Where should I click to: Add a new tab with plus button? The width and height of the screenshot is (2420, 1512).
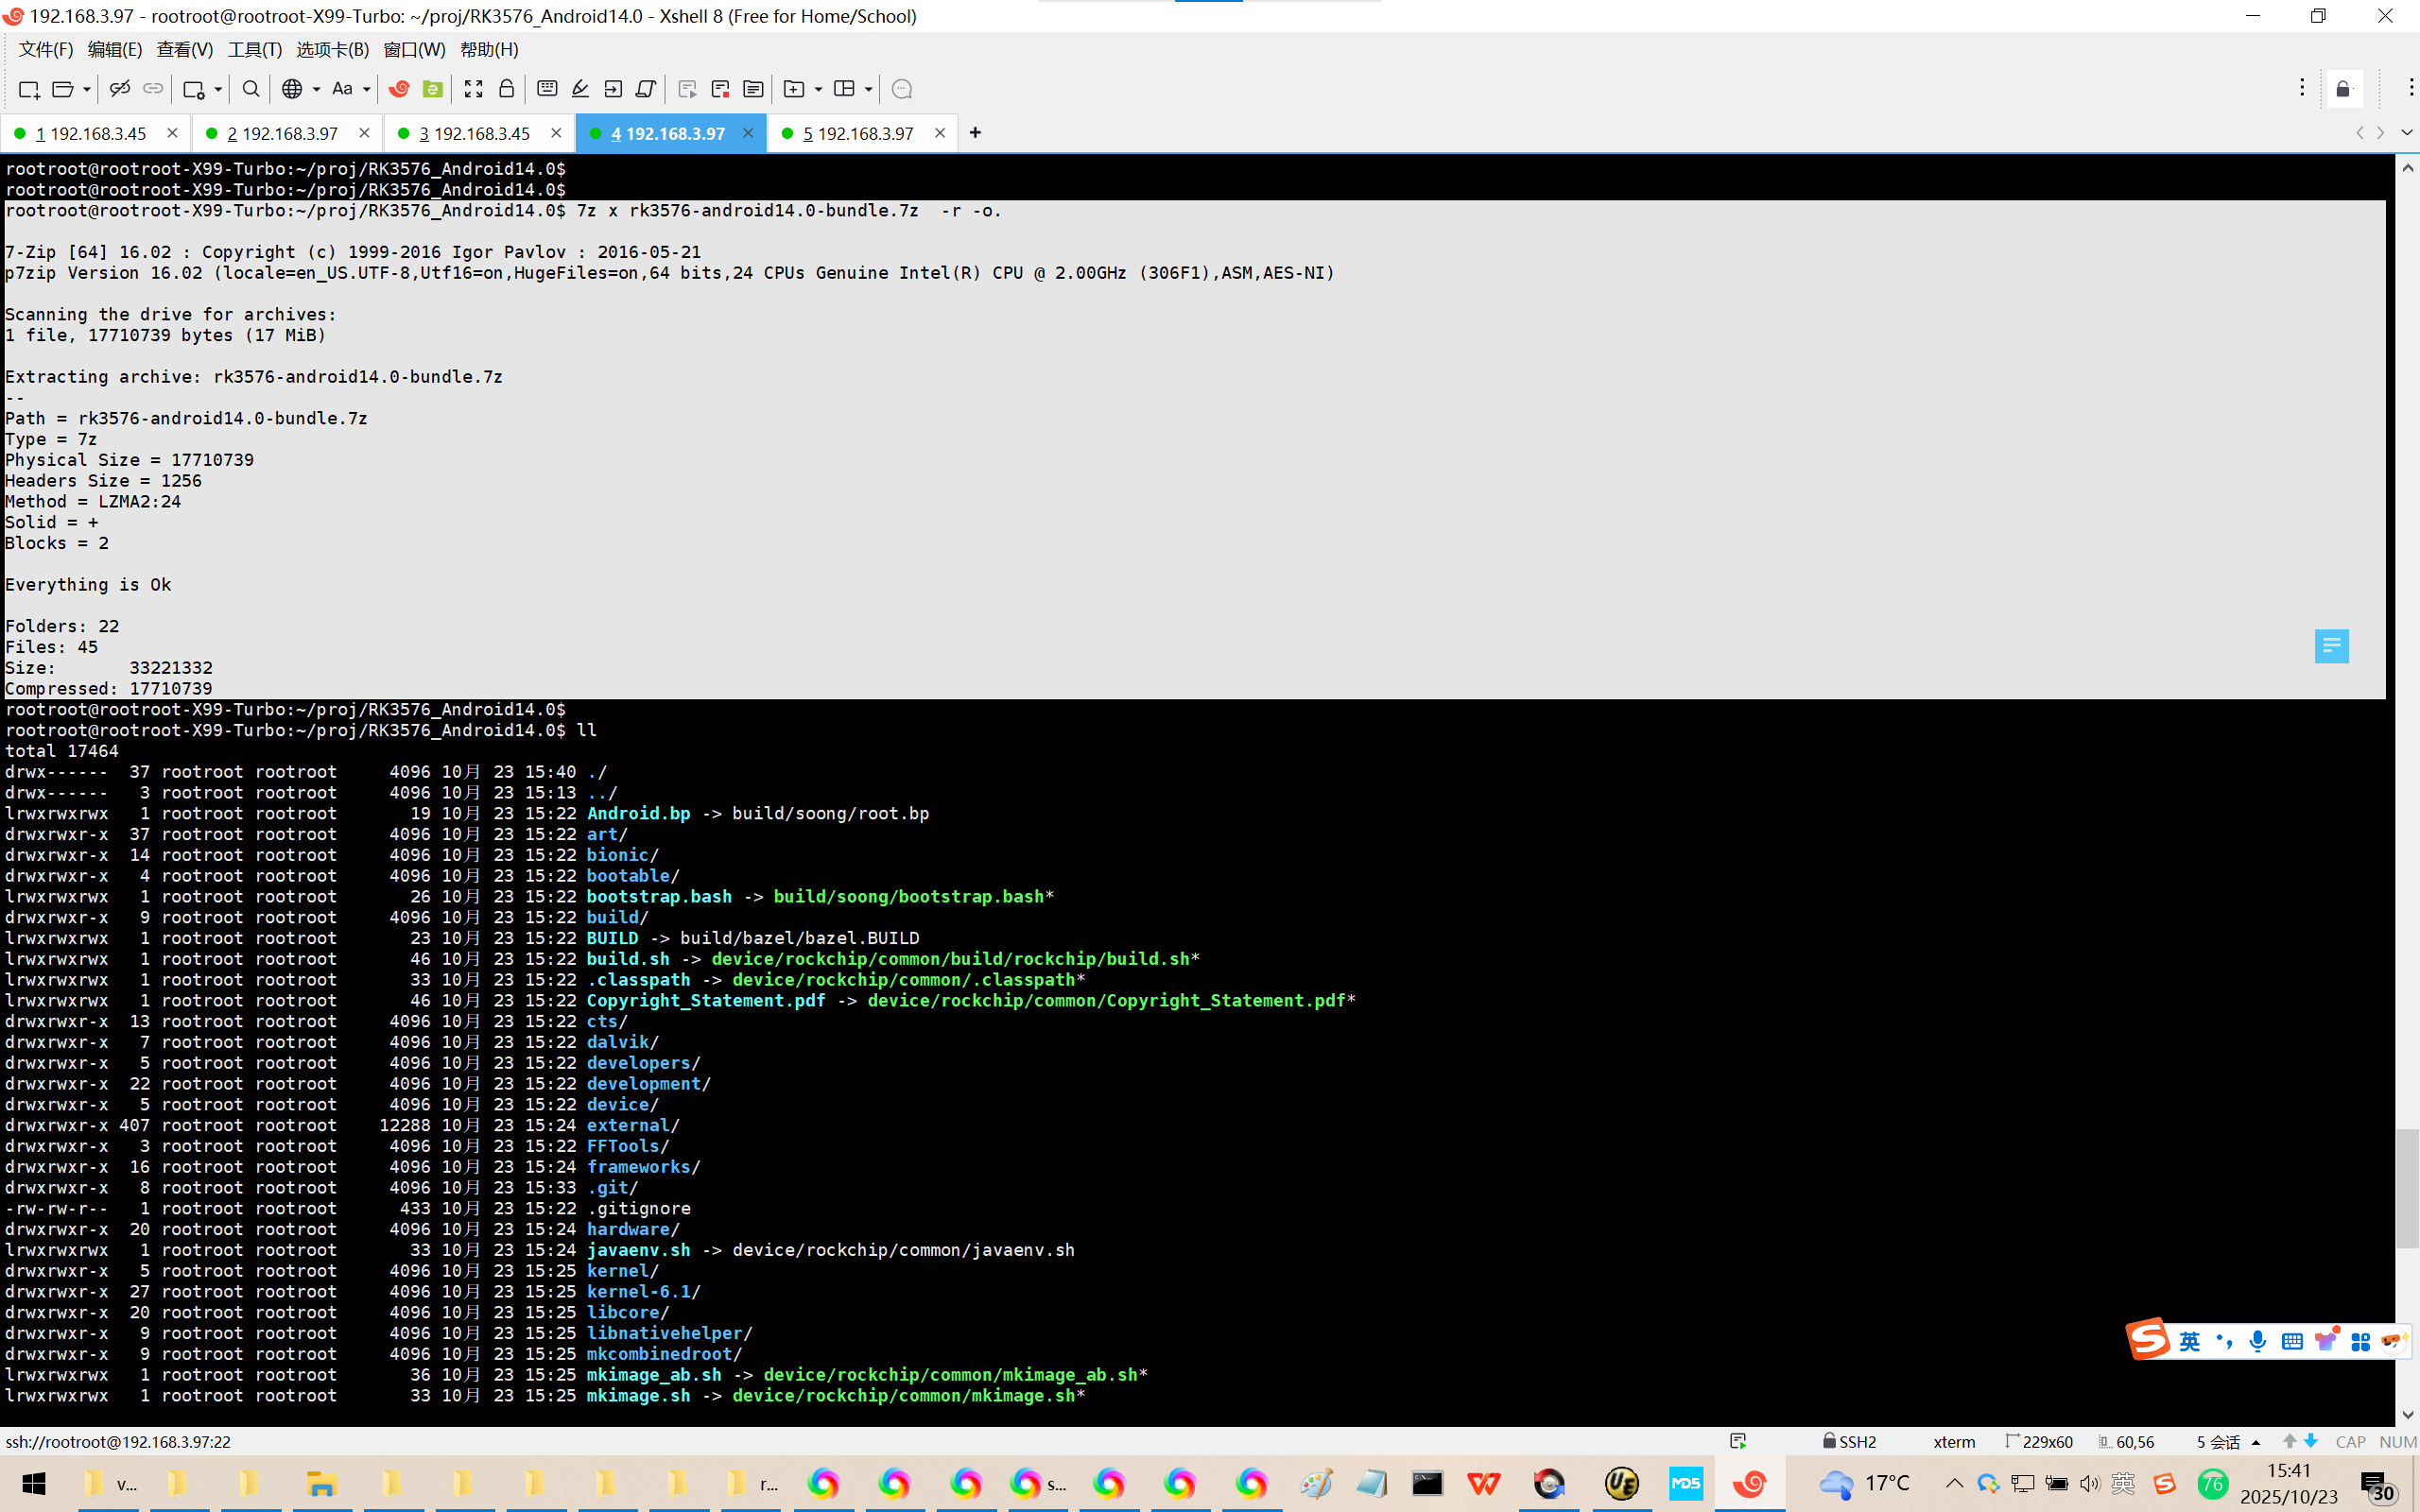(x=975, y=133)
